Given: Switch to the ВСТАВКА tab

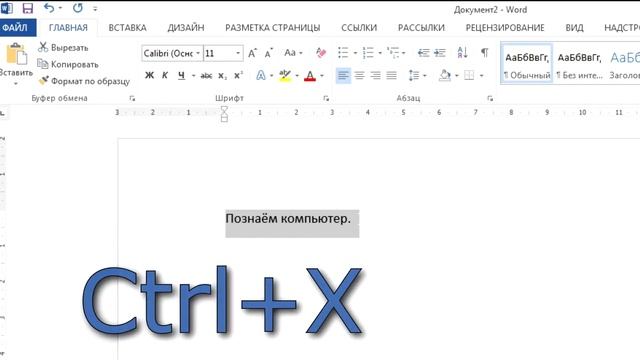Looking at the screenshot, I should tap(127, 28).
